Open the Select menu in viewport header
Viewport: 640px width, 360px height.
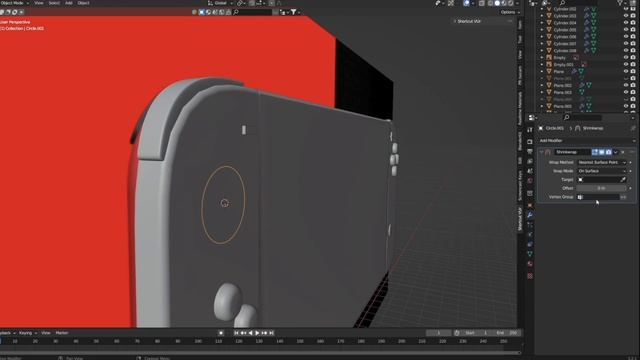click(54, 3)
